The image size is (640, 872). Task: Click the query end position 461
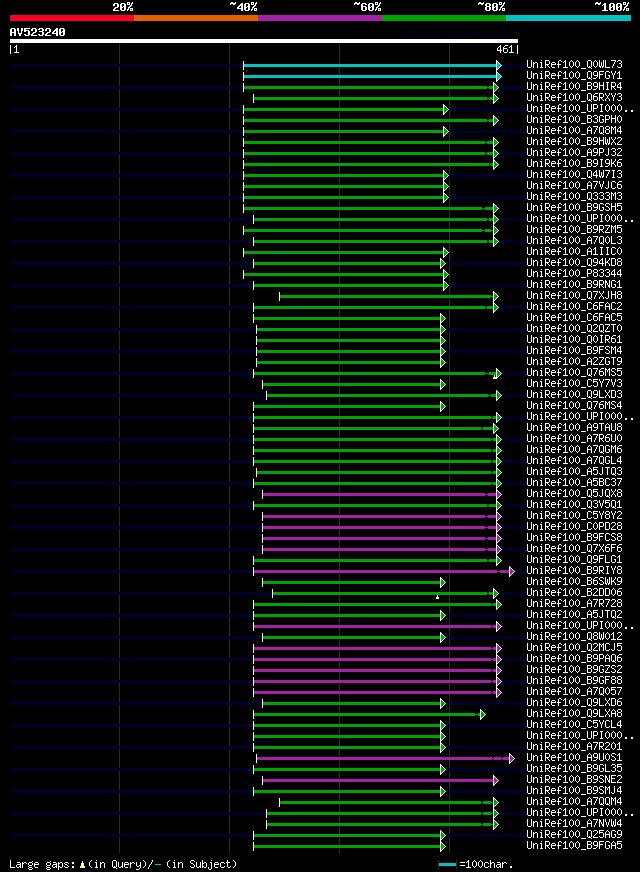[505, 49]
